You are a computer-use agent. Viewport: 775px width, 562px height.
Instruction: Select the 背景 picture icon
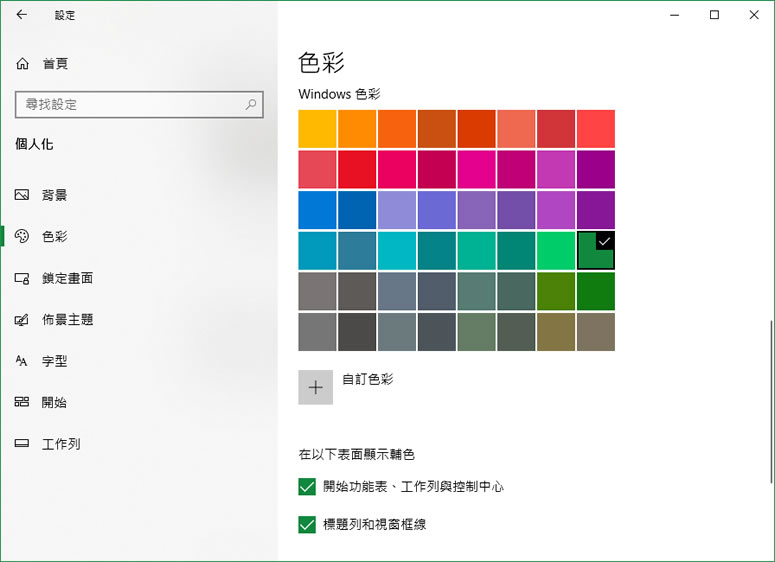click(22, 195)
